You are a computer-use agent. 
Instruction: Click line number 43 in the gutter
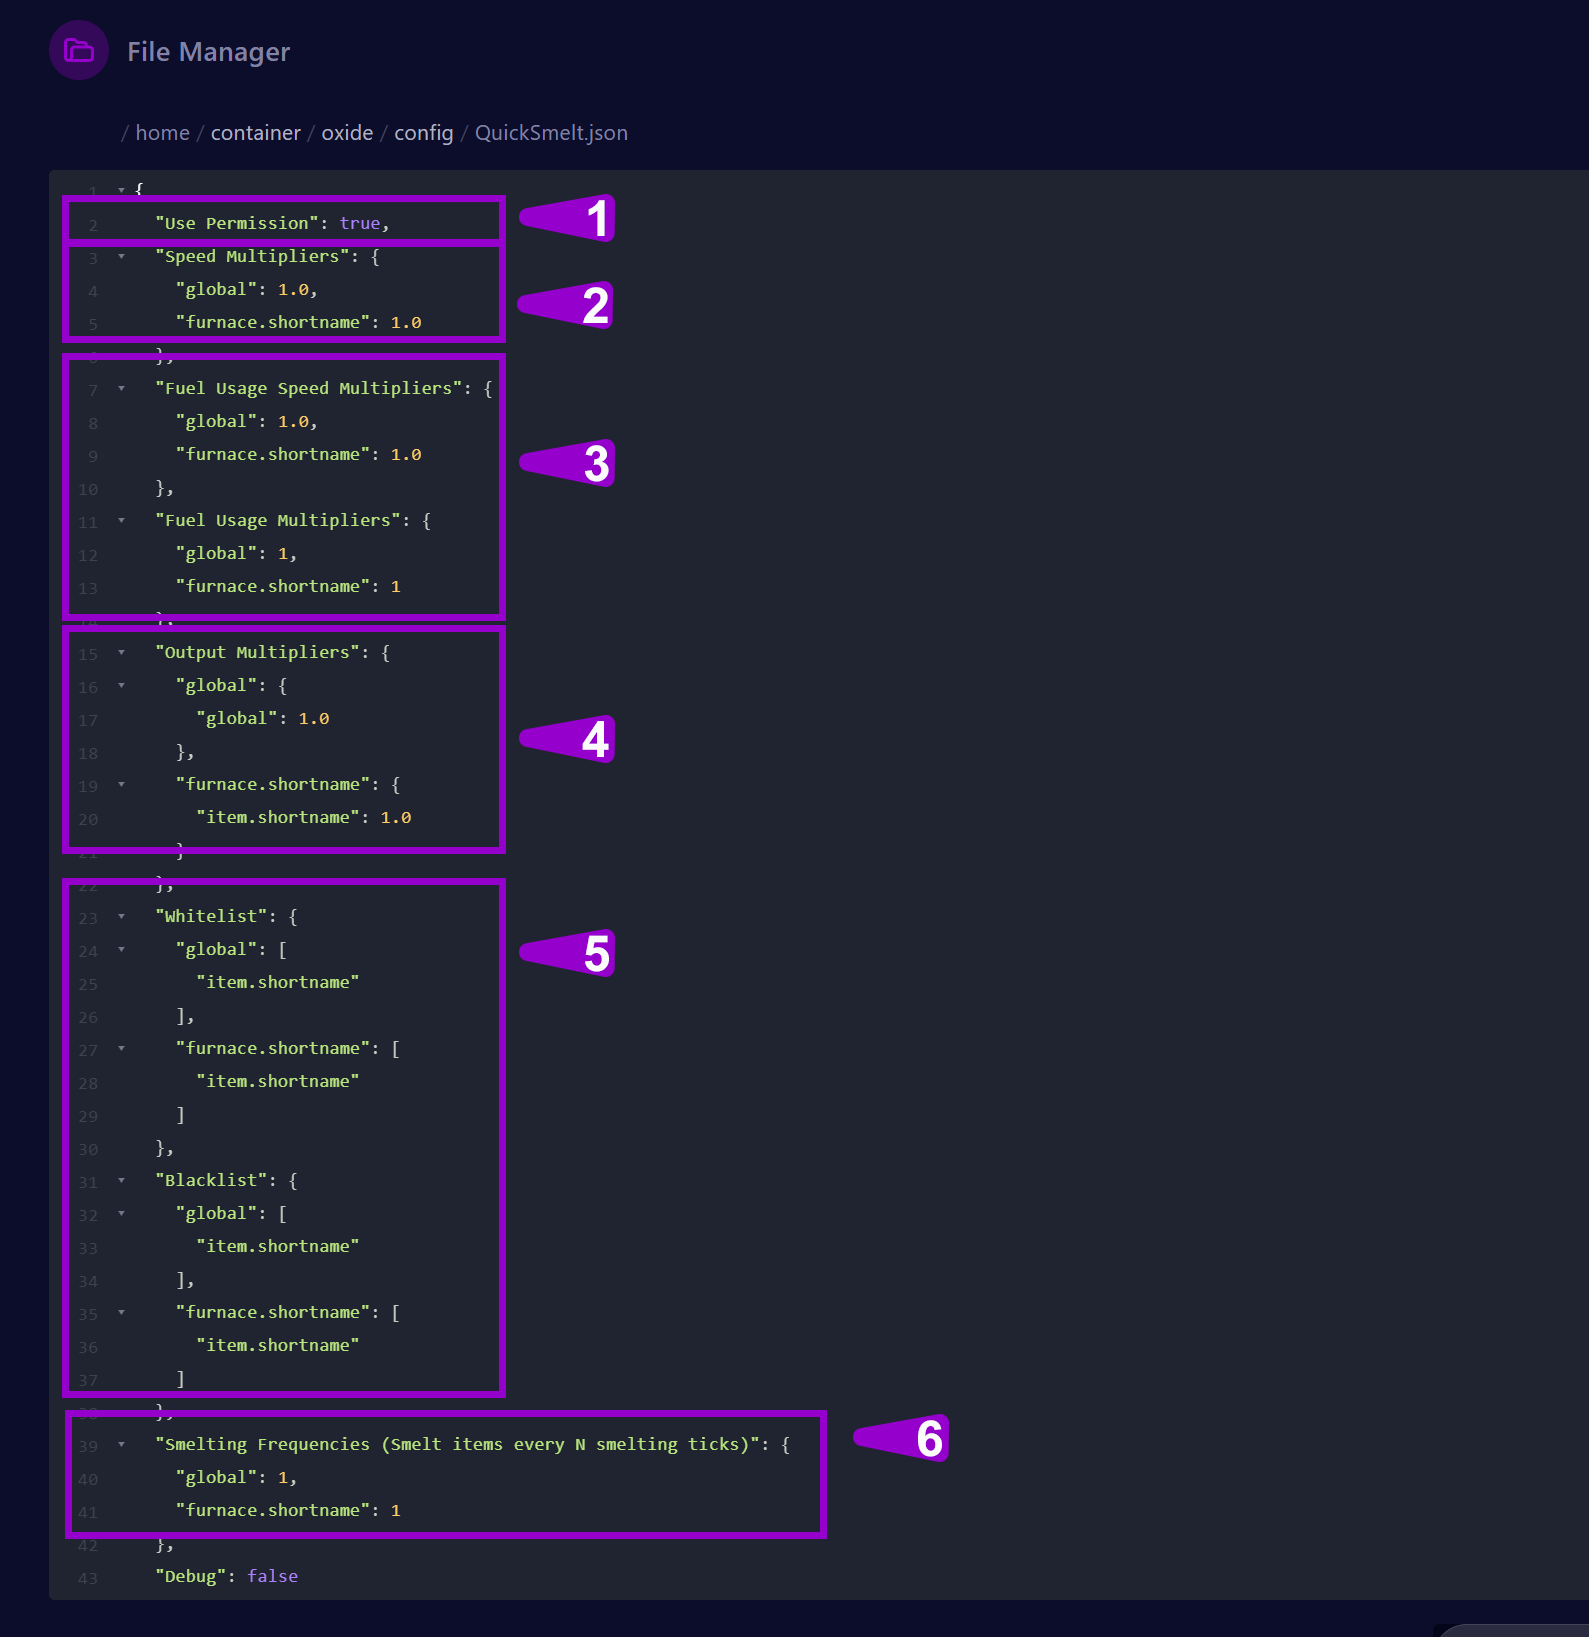coord(88,1578)
